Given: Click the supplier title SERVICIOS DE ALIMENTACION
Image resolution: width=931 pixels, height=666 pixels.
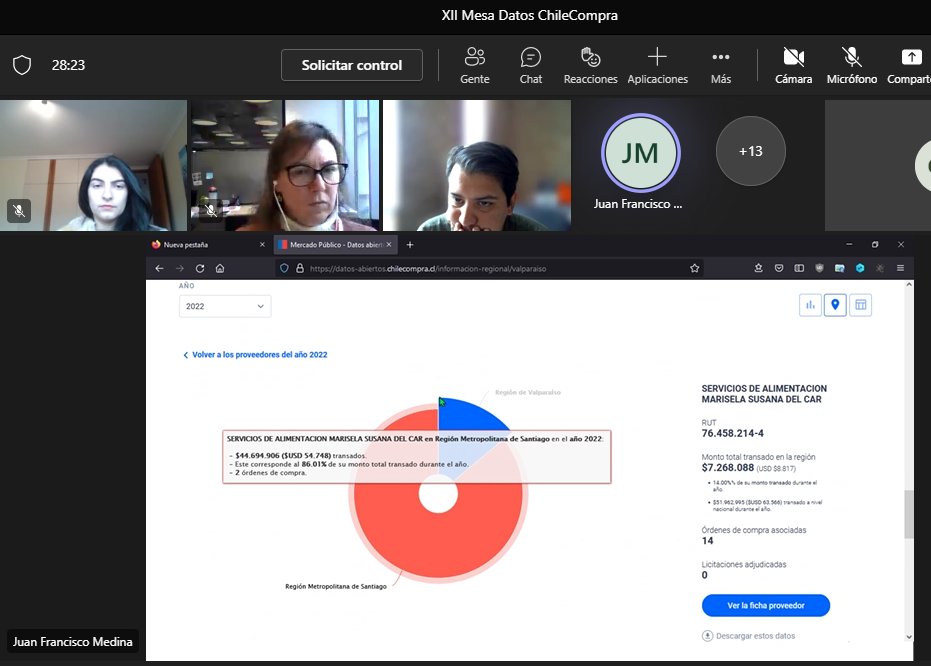Looking at the screenshot, I should (x=764, y=394).
